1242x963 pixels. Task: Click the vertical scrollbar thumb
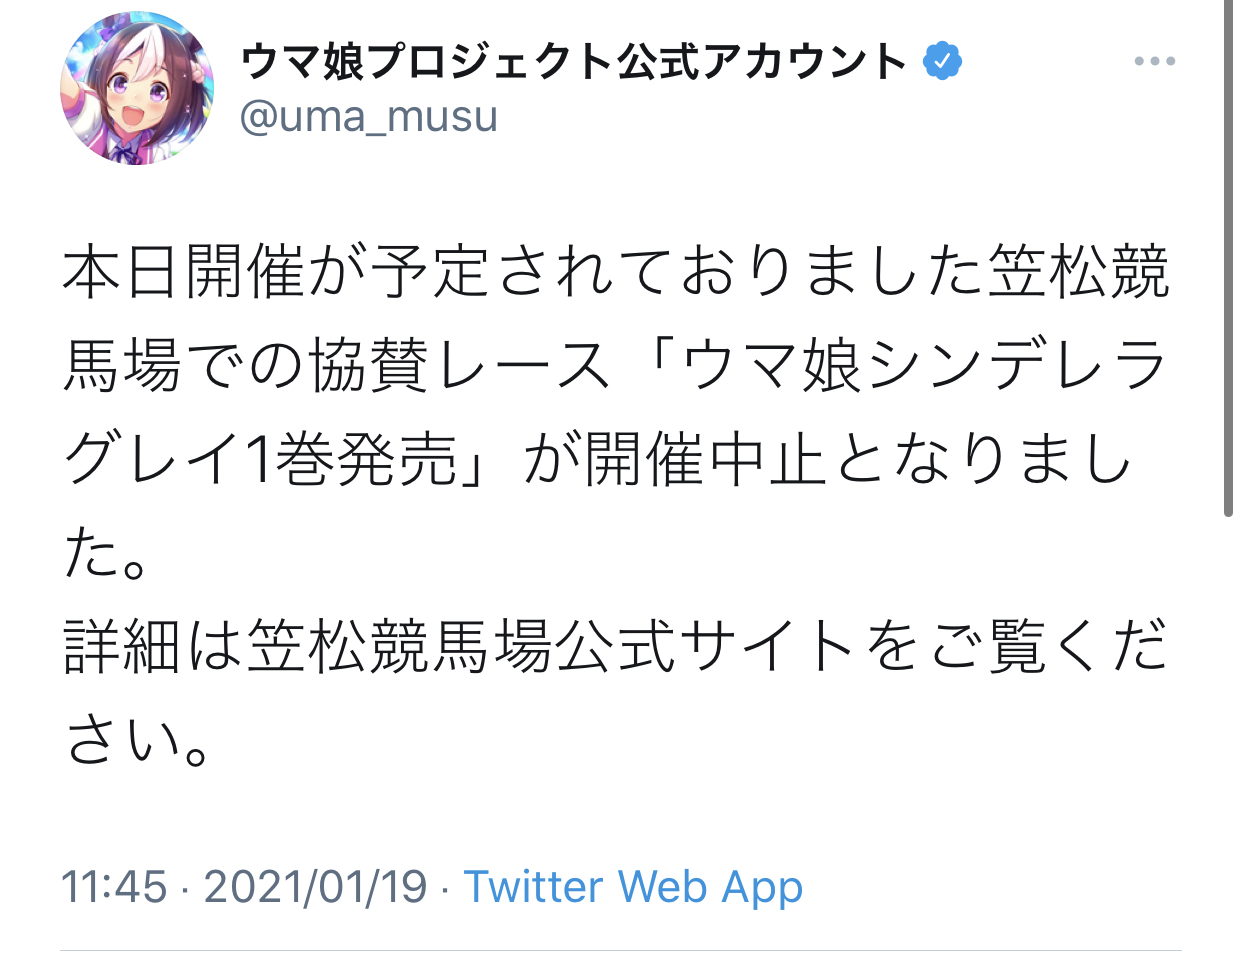(x=1228, y=260)
